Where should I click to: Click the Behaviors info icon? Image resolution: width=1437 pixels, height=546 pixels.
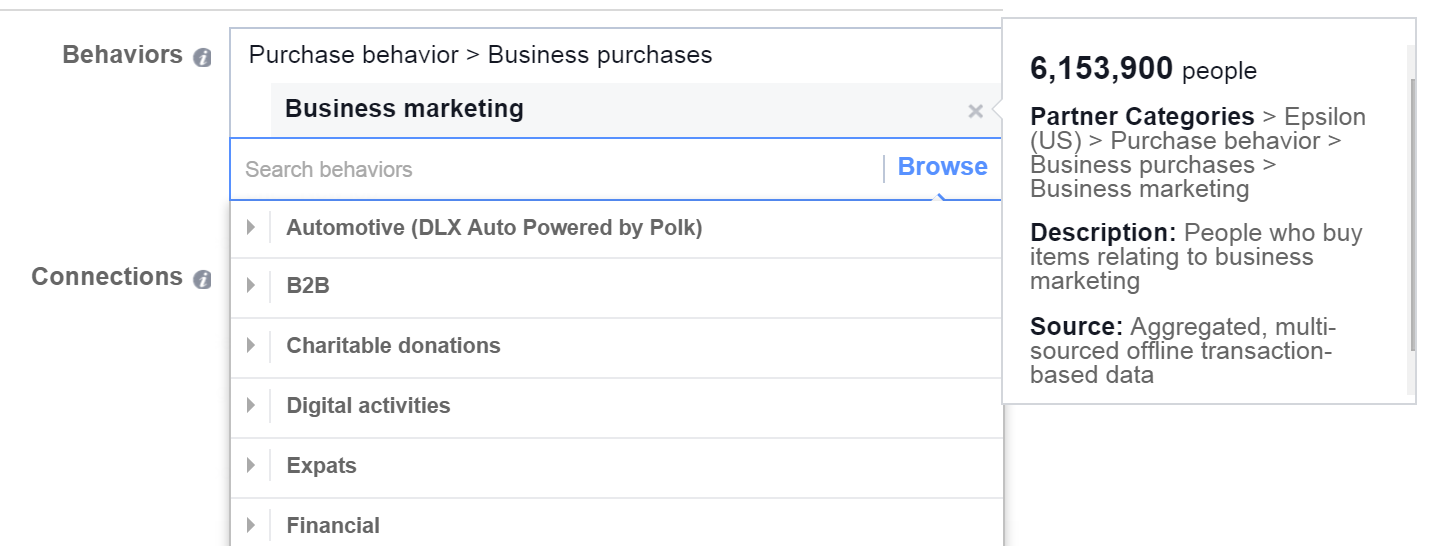[x=202, y=57]
